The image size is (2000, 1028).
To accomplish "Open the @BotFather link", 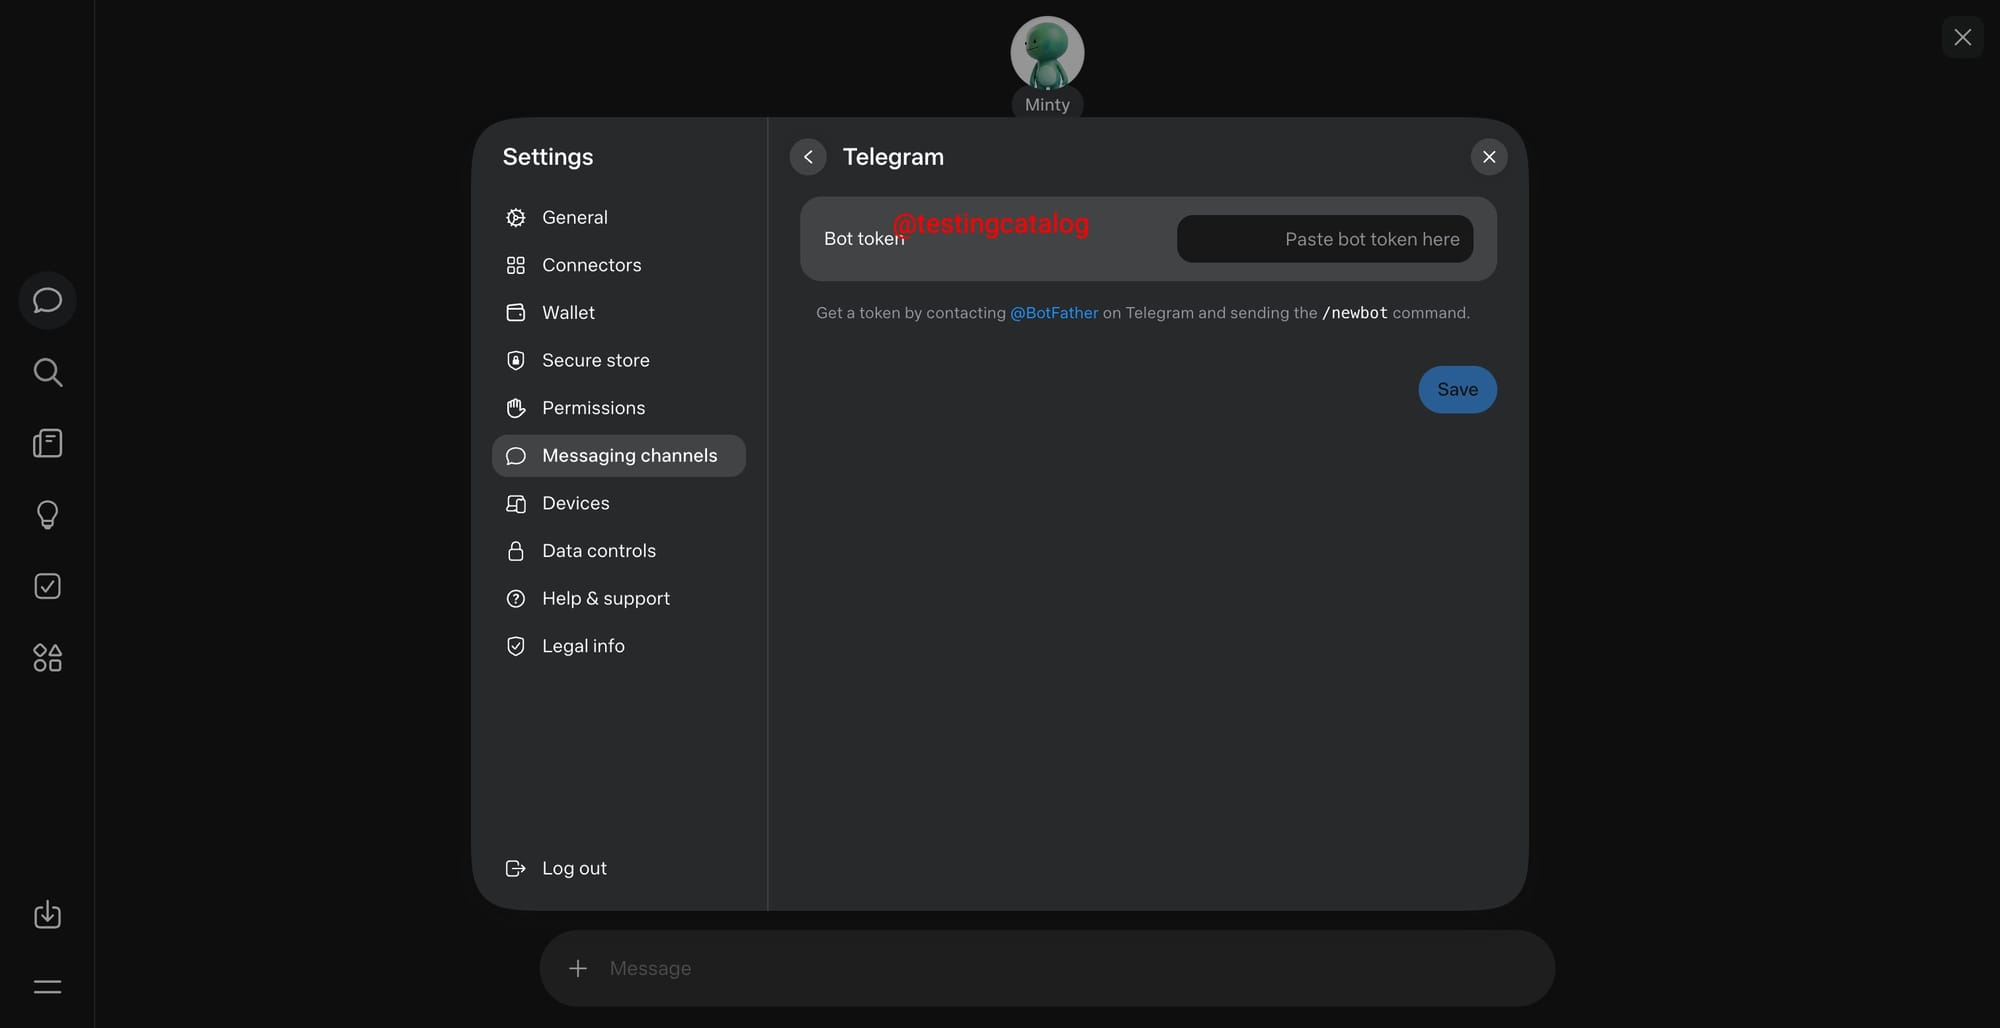I will 1054,313.
